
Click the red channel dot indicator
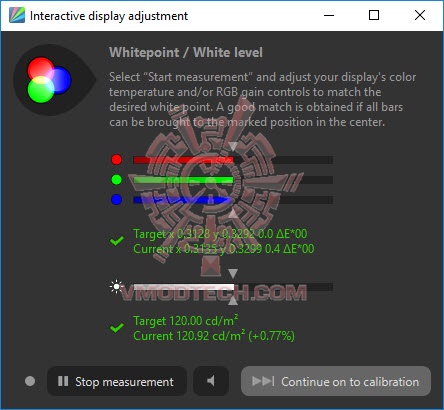(116, 160)
